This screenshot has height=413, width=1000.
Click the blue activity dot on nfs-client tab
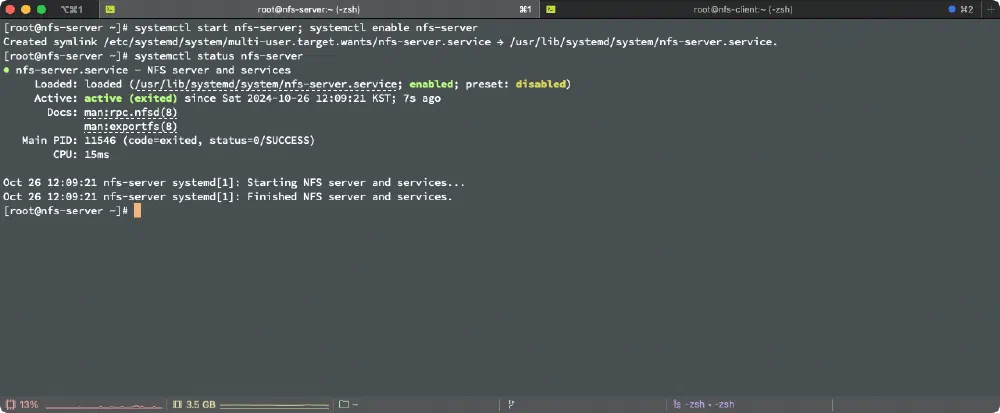click(x=951, y=9)
